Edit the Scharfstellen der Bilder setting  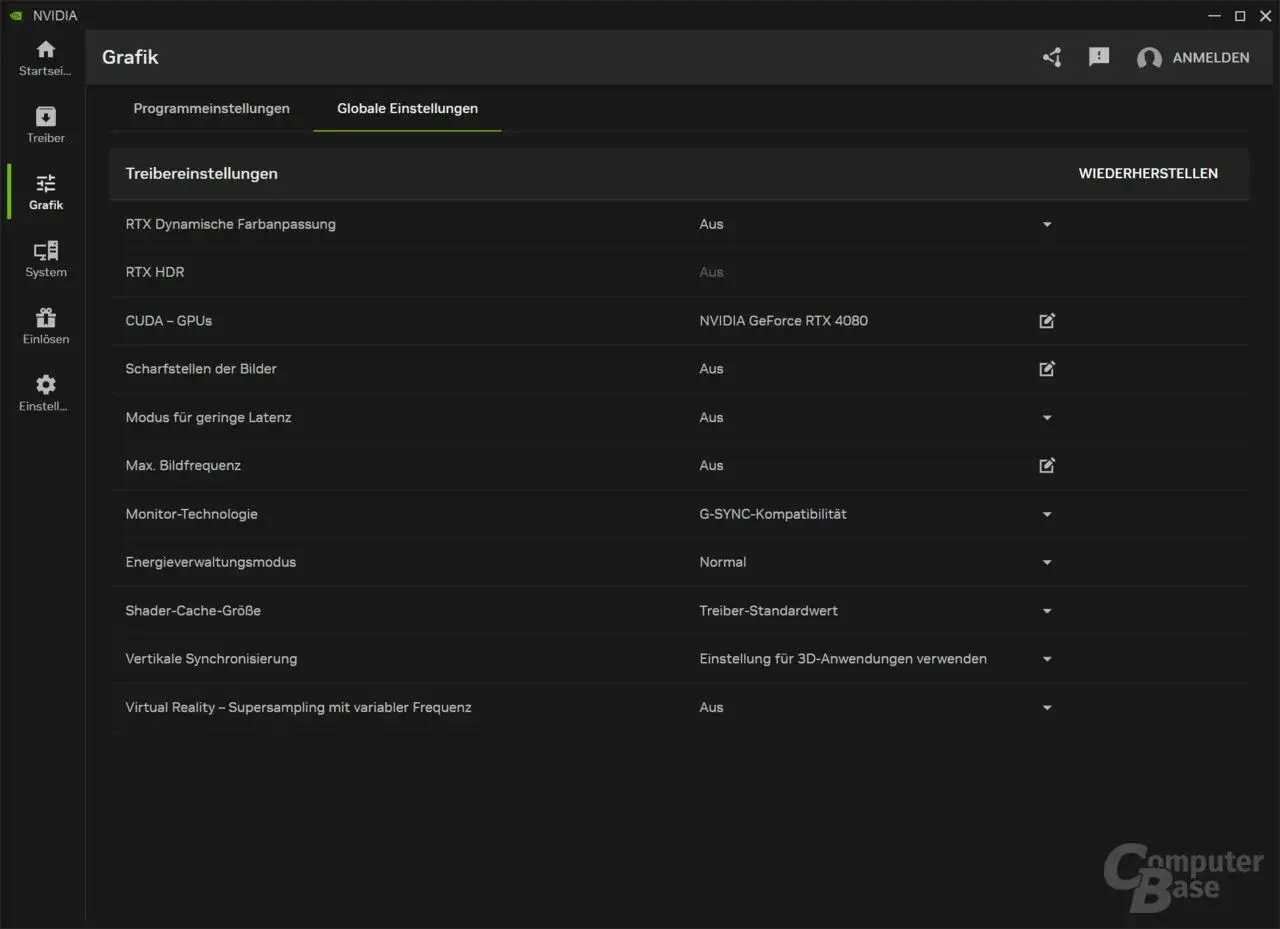click(x=1047, y=369)
